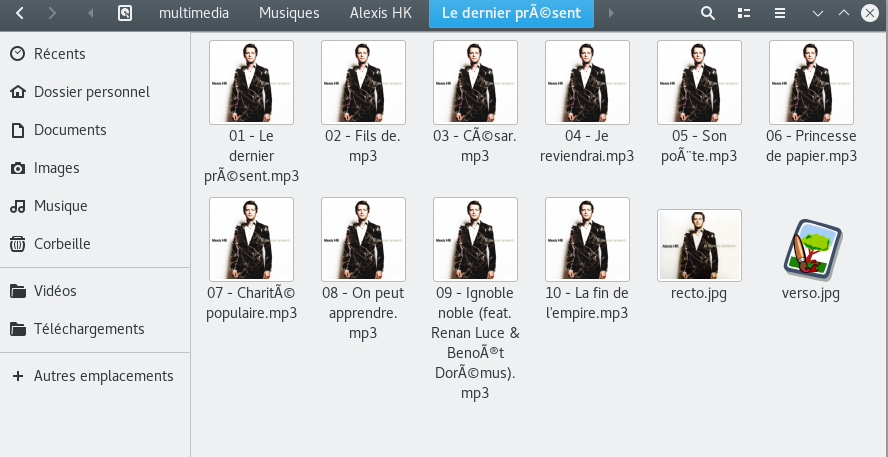The image size is (888, 457).
Task: Click the file name label '06 - Princesse de papier.mp3'
Action: click(811, 146)
